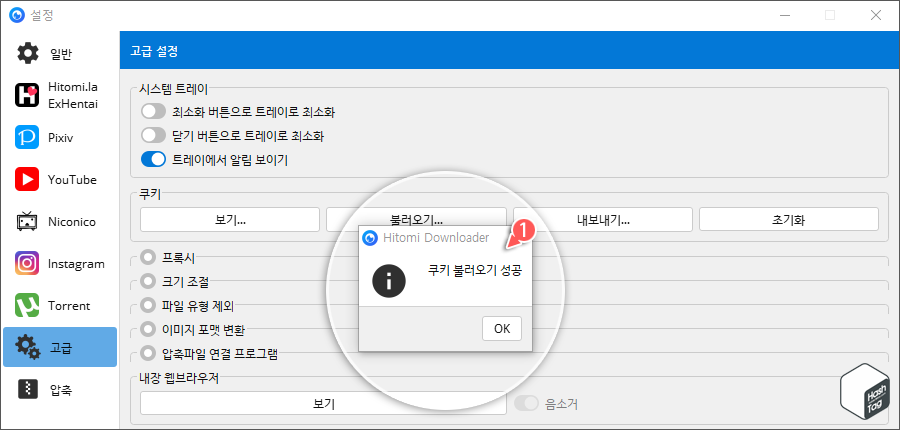Image resolution: width=900 pixels, height=430 pixels.
Task: Close the 설정 window
Action: (x=876, y=16)
